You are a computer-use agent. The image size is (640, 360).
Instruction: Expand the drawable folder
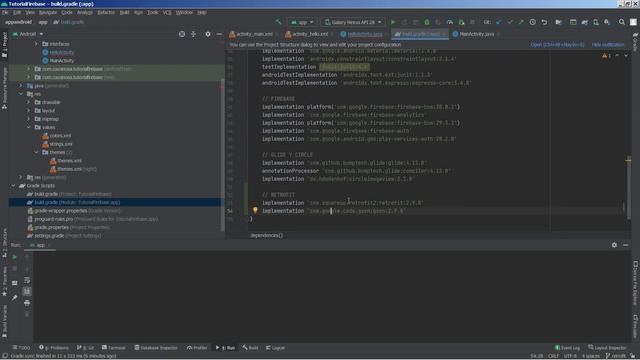29,102
